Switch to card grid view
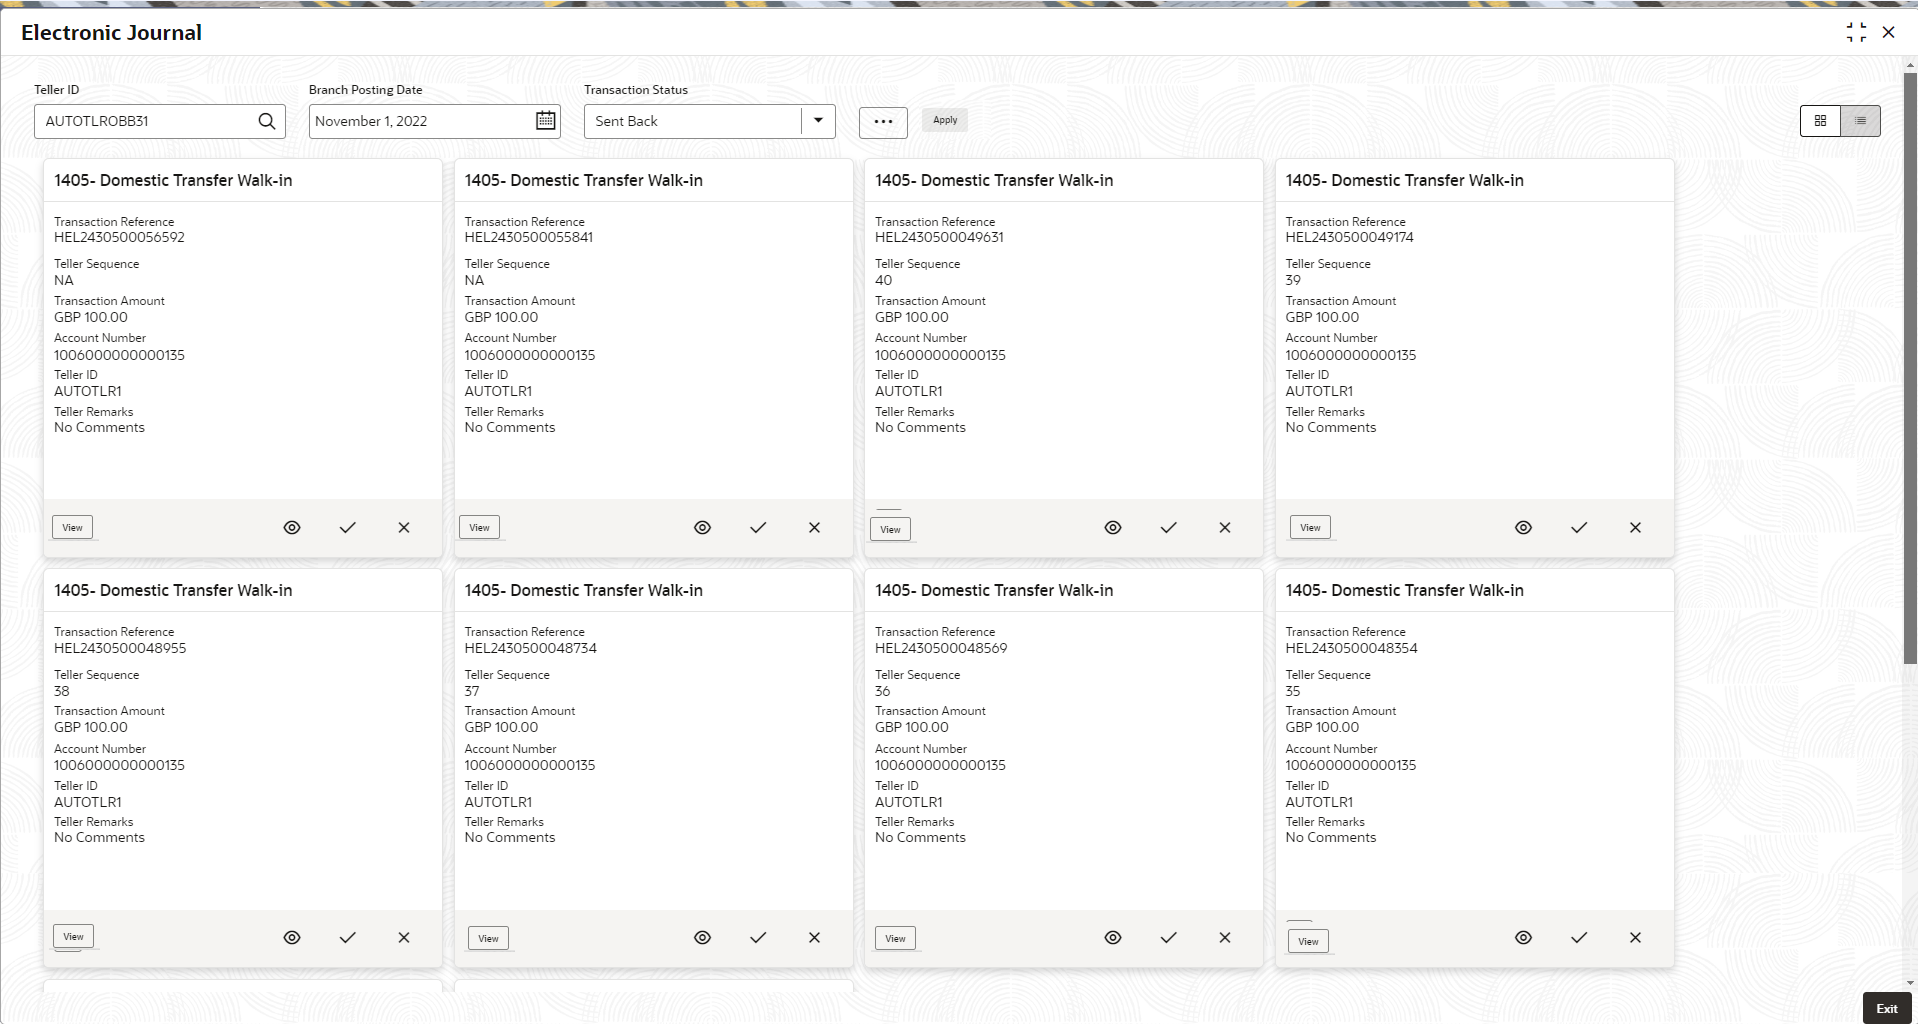1918x1024 pixels. click(1820, 121)
